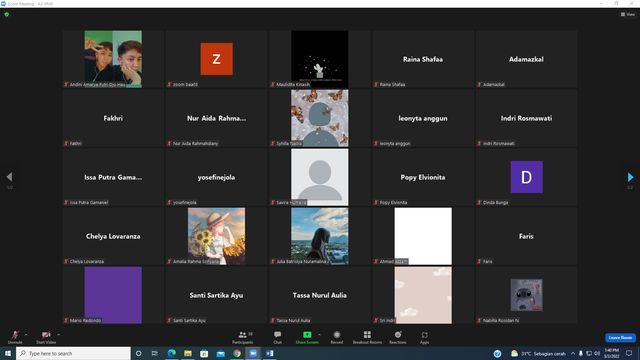640x360 pixels.
Task: Open the notification center icon
Action: pos(629,353)
